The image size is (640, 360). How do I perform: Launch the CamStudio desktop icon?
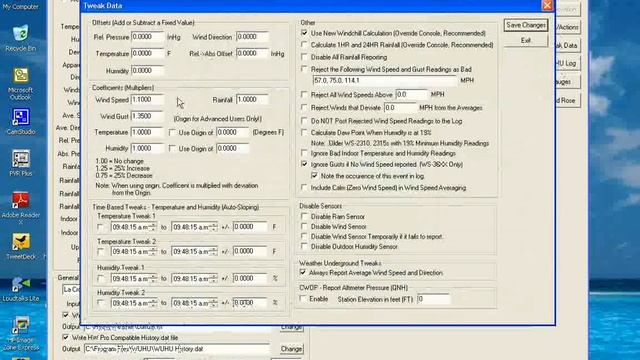[x=20, y=122]
